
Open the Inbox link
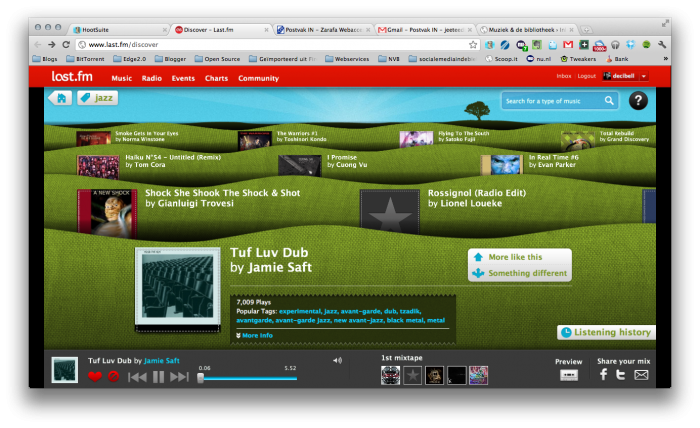(x=564, y=76)
